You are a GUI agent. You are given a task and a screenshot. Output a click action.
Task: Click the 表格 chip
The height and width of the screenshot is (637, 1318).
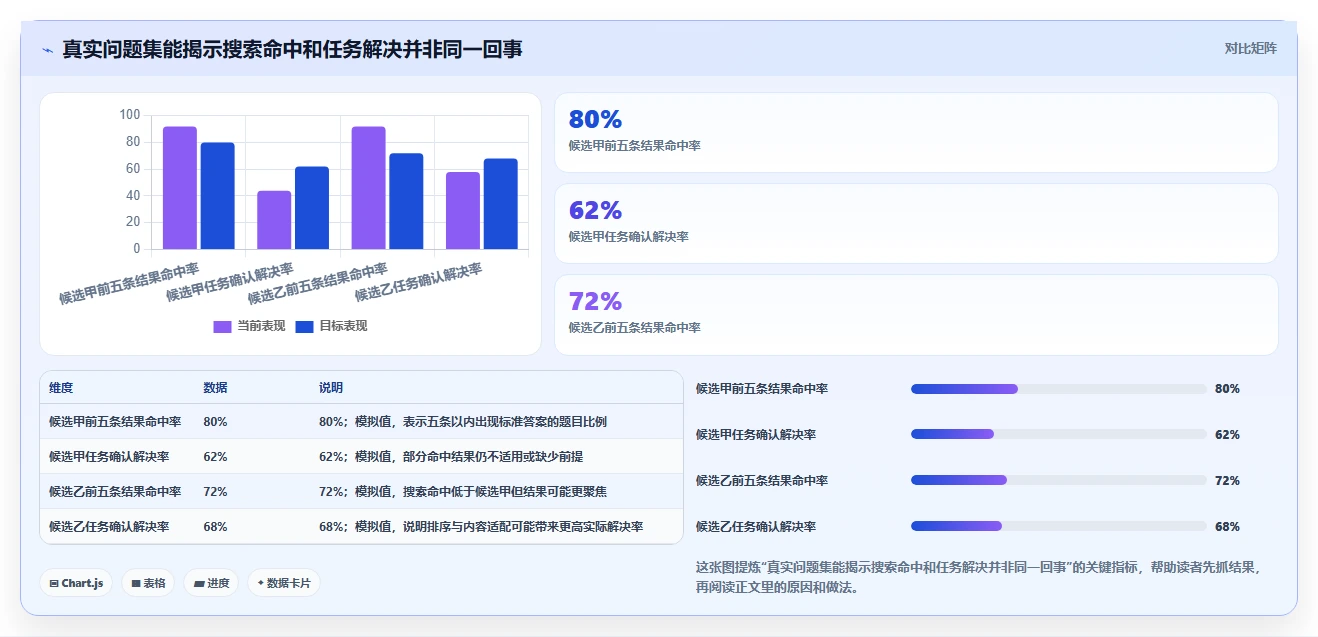[x=148, y=583]
